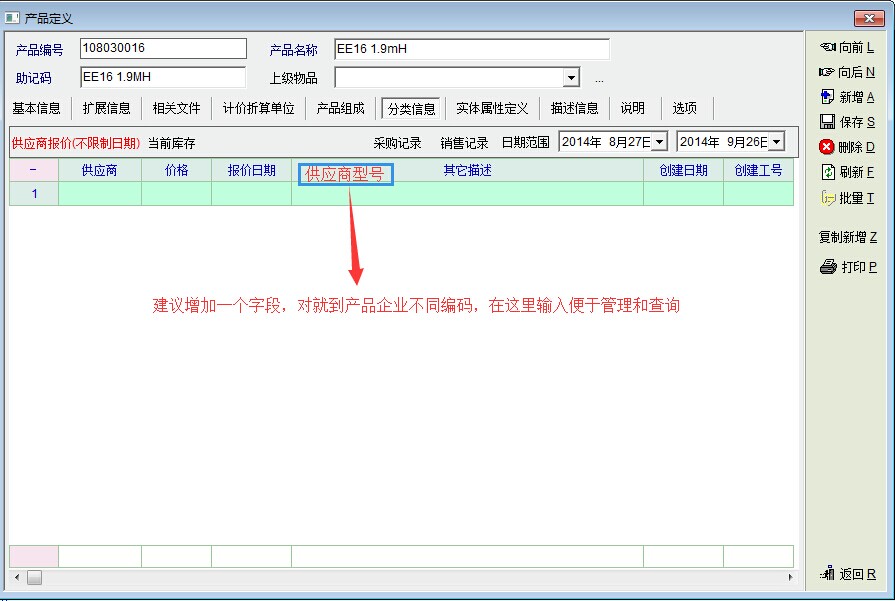The height and width of the screenshot is (601, 895).
Task: Refresh the form with the 刷新 button
Action: pos(846,172)
